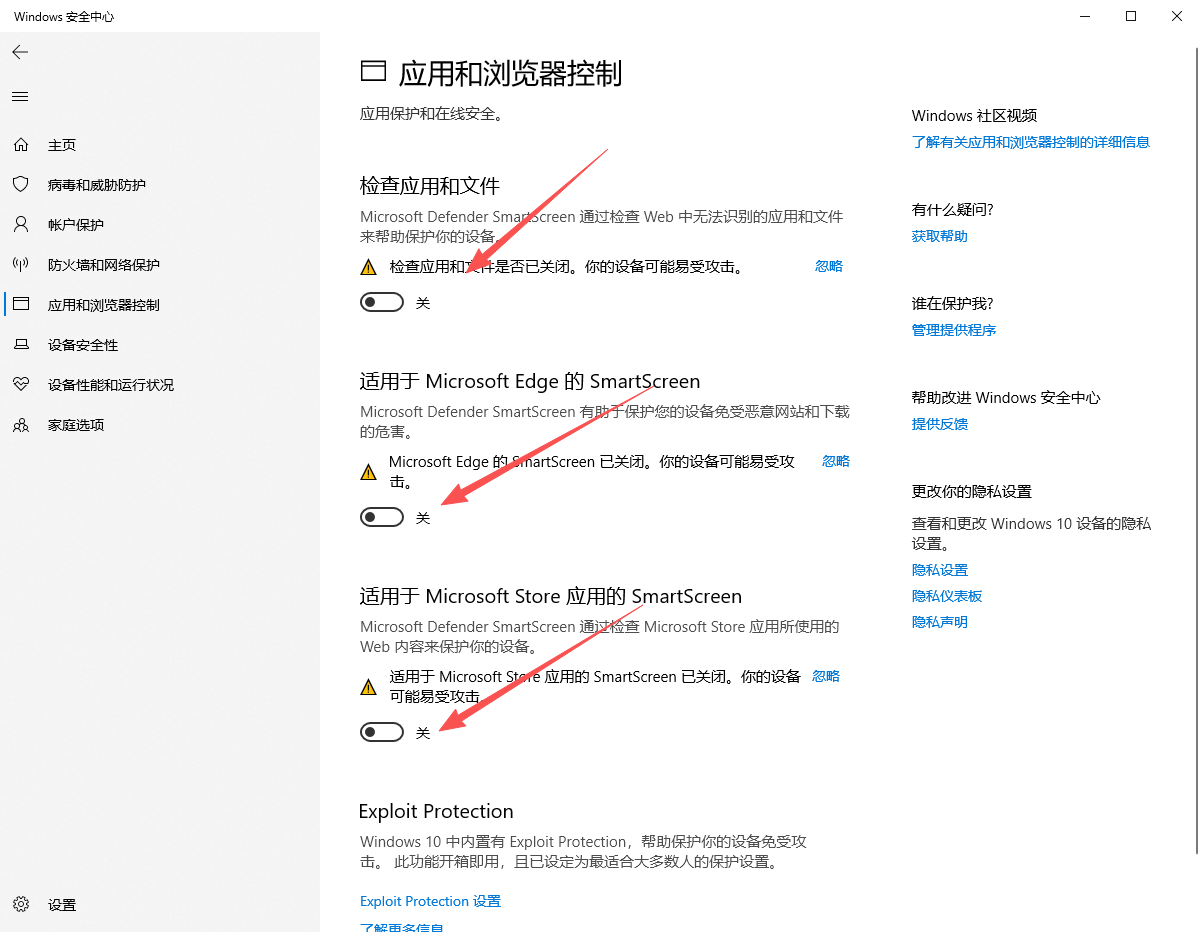Open the 隐私声明 link
This screenshot has height=932, width=1200.
(940, 622)
